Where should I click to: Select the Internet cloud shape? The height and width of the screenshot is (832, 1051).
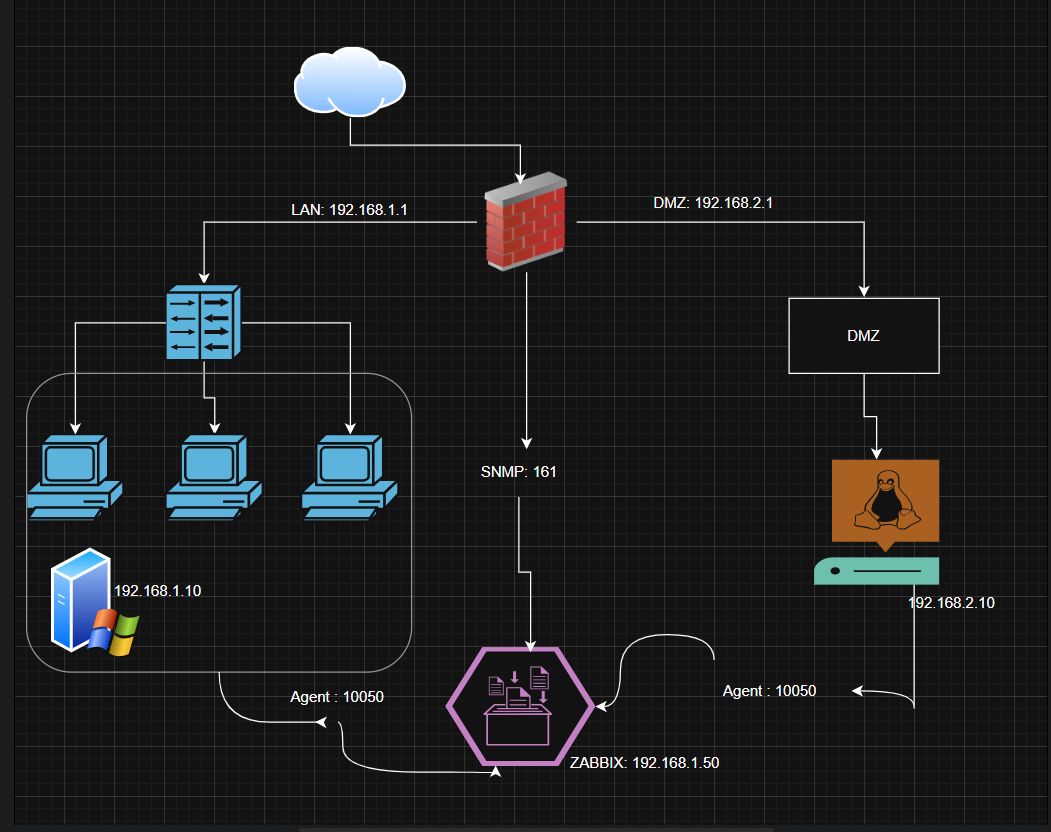pos(350,82)
